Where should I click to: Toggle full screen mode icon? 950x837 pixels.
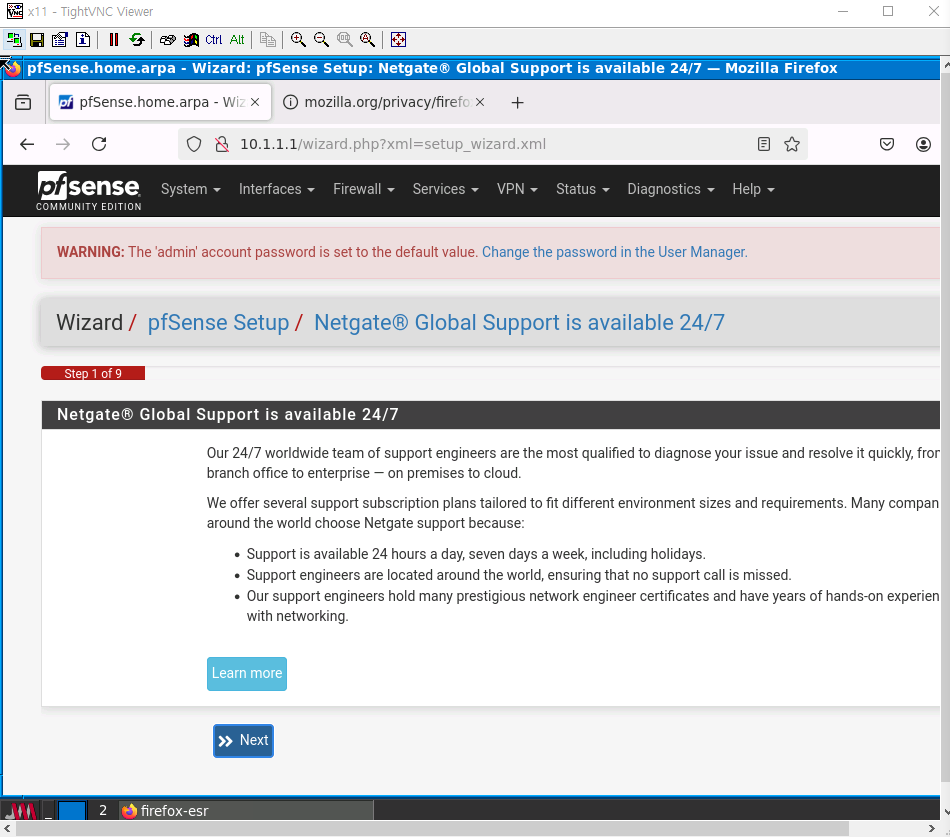398,40
